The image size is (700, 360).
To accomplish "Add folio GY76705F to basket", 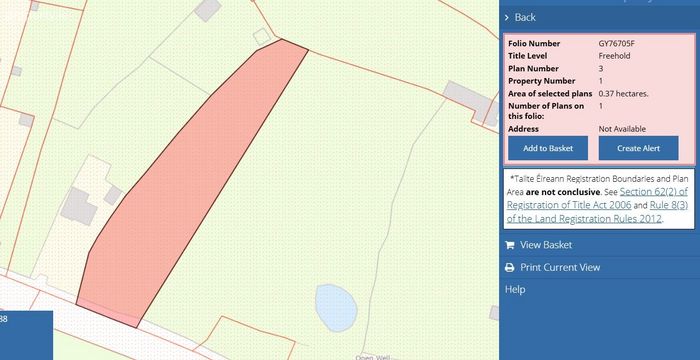I will pos(548,148).
